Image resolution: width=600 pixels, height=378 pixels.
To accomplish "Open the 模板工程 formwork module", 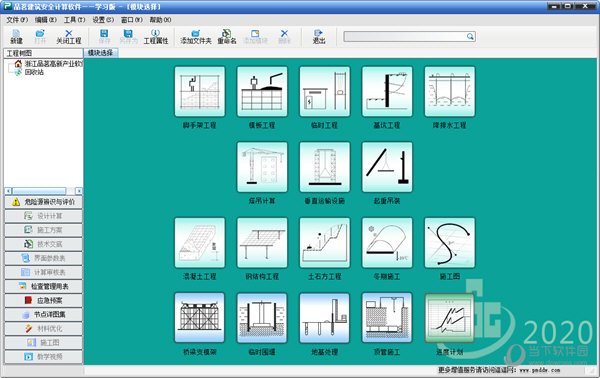I will pos(262,91).
